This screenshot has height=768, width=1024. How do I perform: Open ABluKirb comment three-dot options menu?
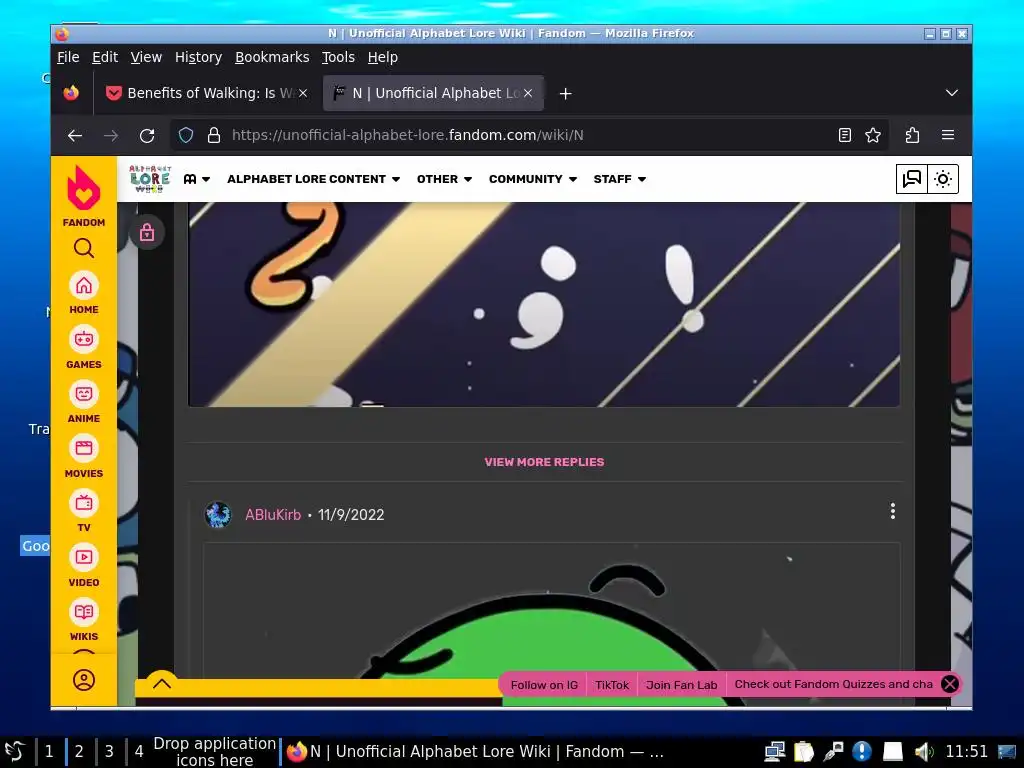click(x=893, y=511)
